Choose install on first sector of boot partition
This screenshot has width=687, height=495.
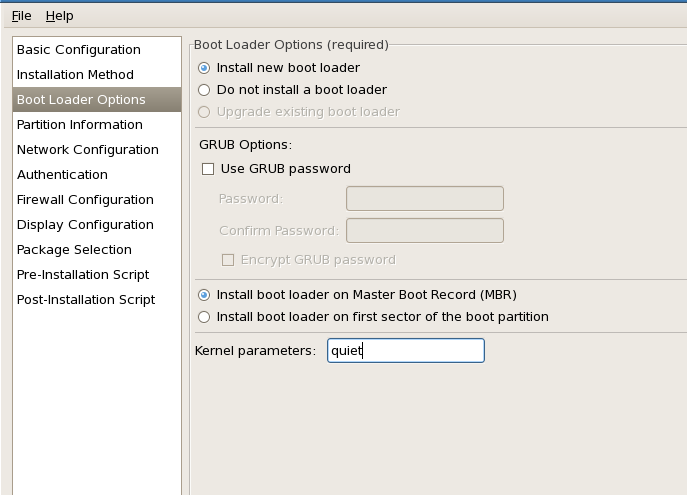[205, 317]
